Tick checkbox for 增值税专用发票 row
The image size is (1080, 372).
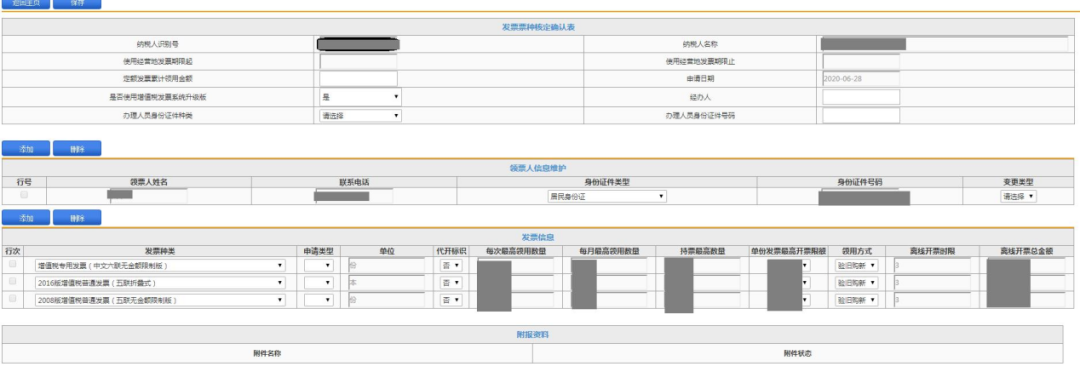click(x=12, y=265)
